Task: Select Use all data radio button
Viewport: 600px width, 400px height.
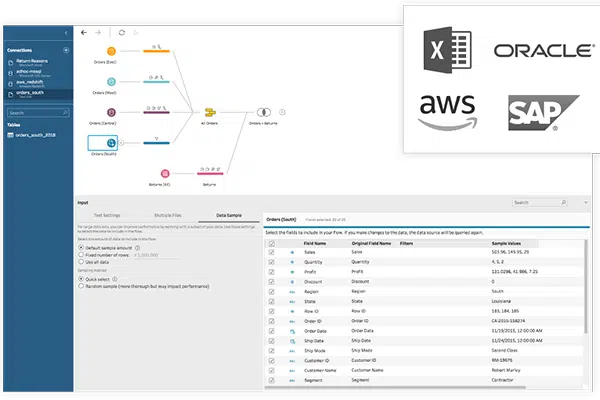Action: tap(81, 262)
